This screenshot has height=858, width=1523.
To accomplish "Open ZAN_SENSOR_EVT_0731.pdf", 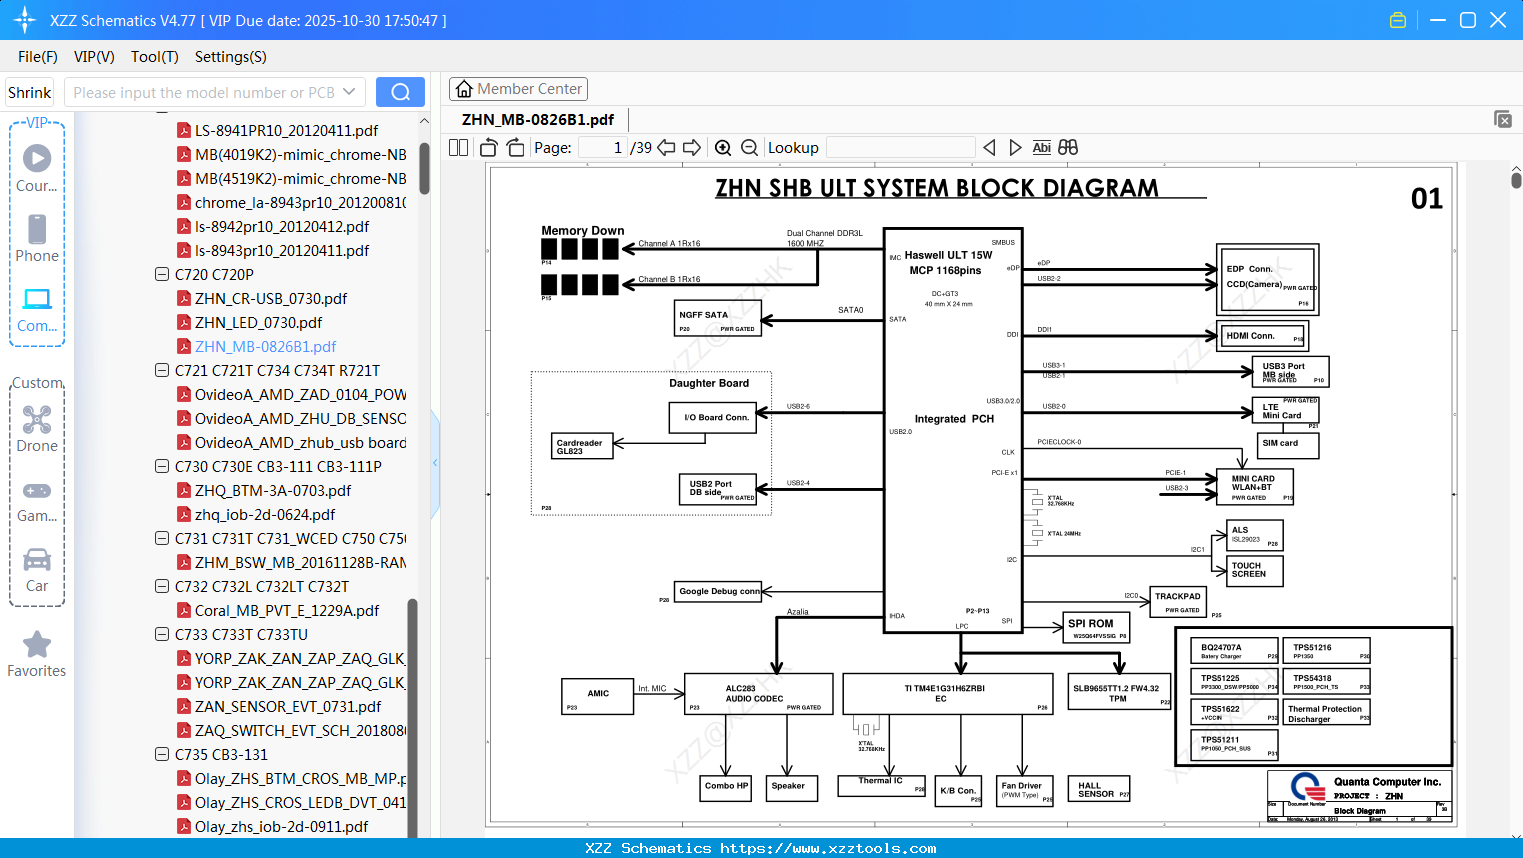I will [288, 706].
